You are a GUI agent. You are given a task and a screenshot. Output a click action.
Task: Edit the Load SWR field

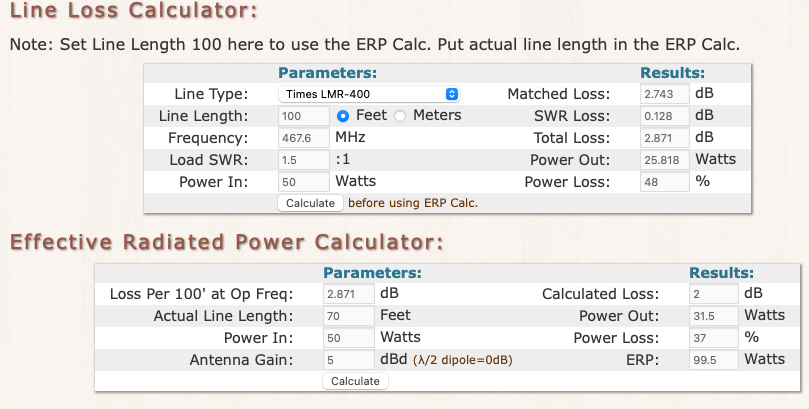303,160
